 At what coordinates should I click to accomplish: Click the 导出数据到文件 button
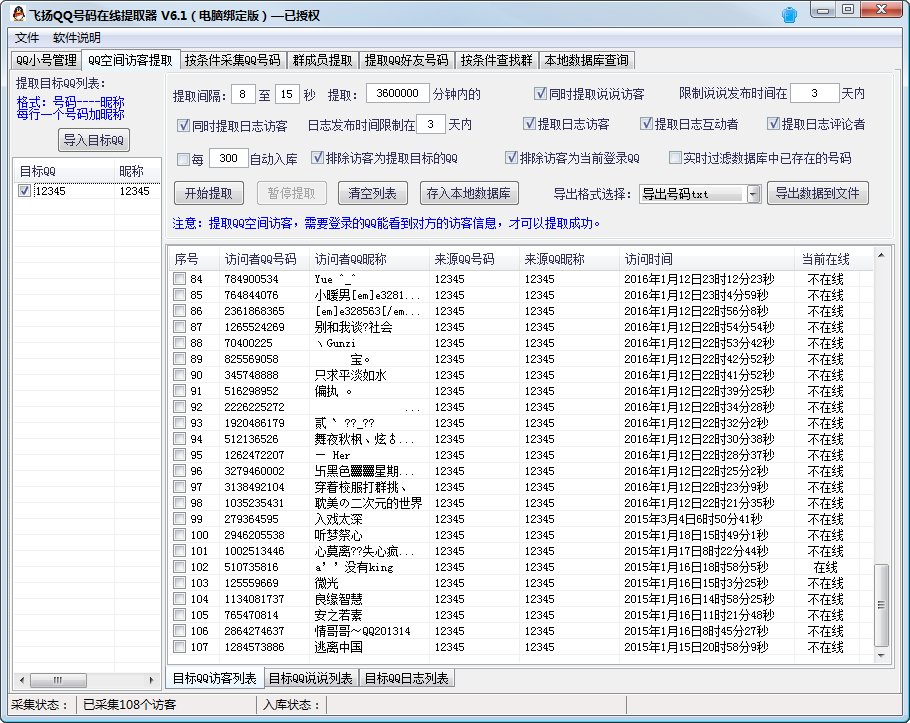817,193
